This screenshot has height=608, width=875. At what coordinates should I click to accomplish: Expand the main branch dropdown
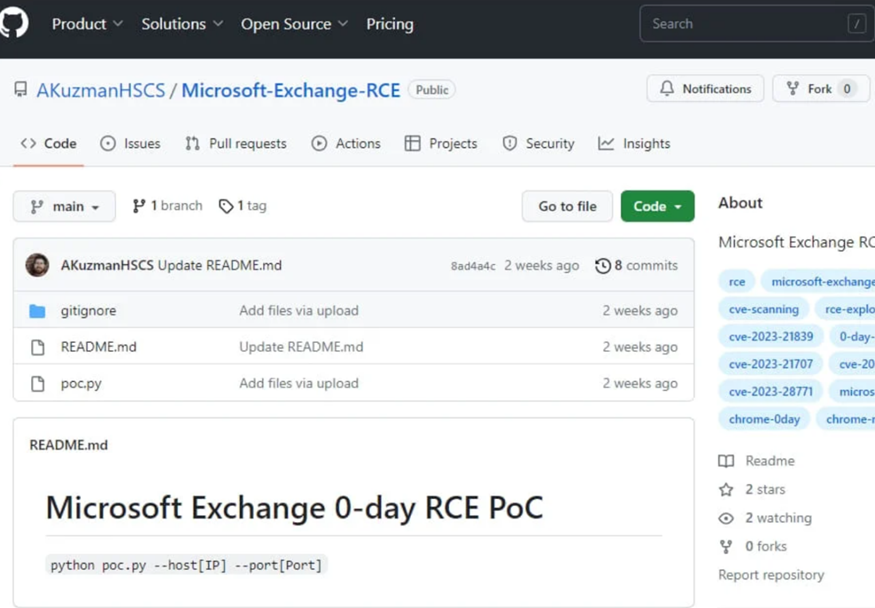point(64,206)
